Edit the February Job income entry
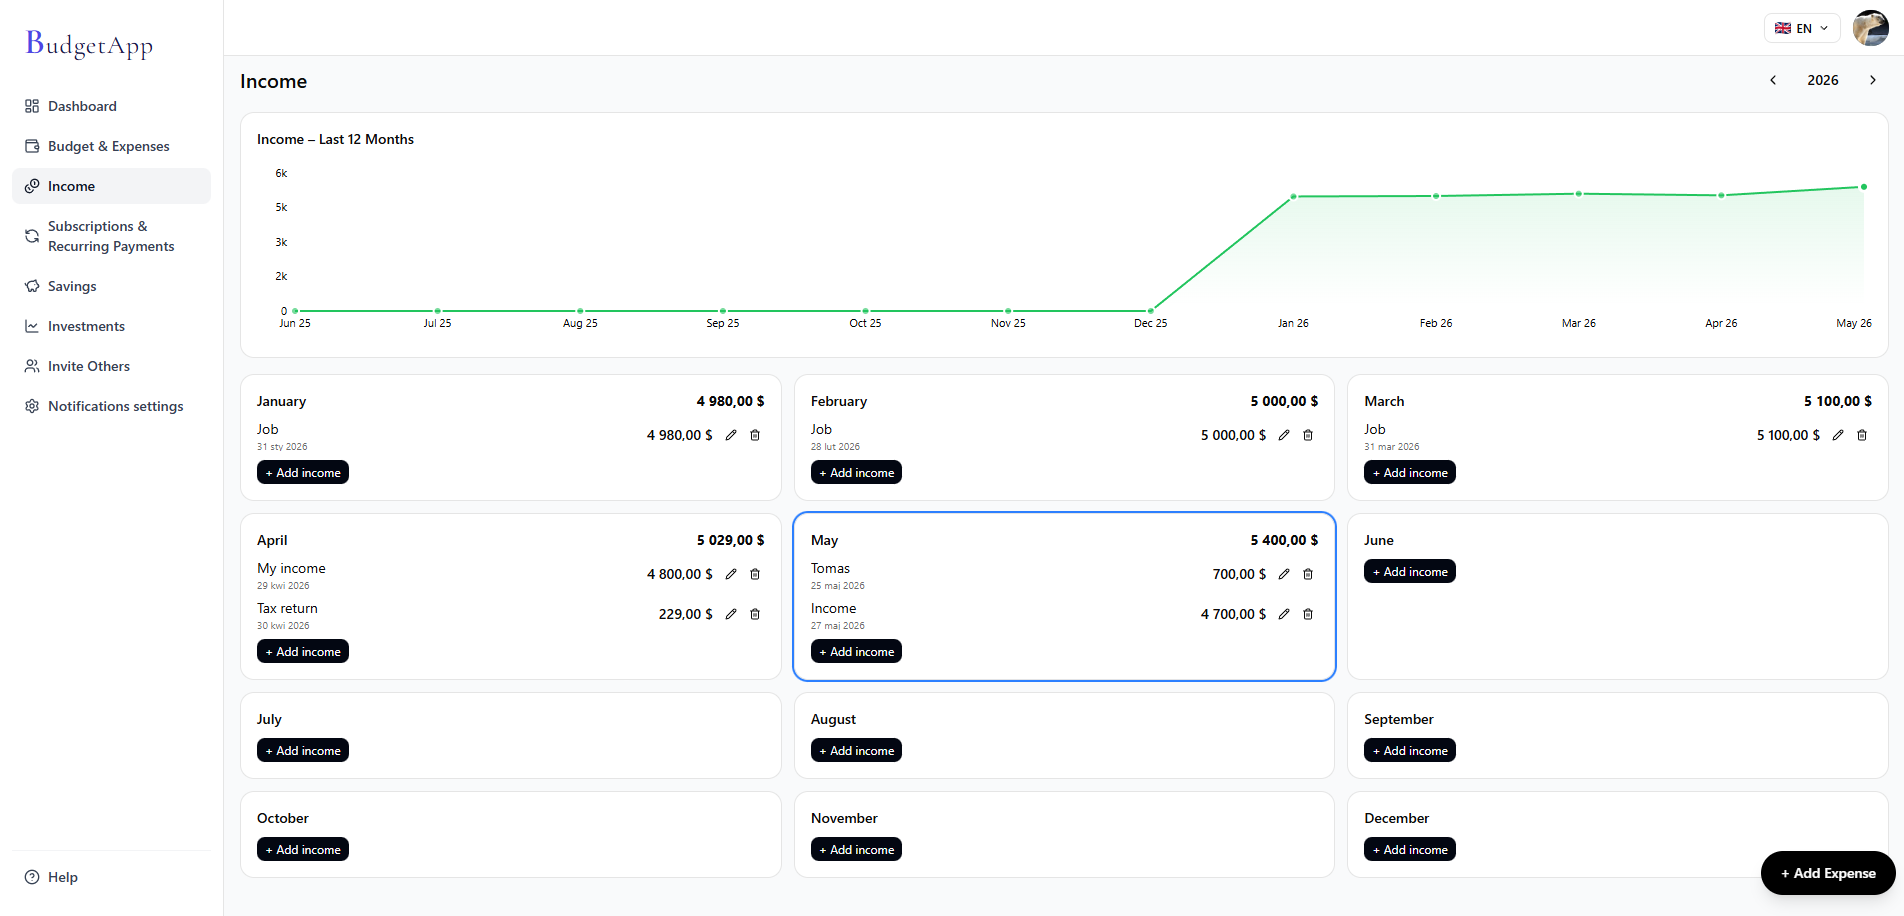 1284,435
